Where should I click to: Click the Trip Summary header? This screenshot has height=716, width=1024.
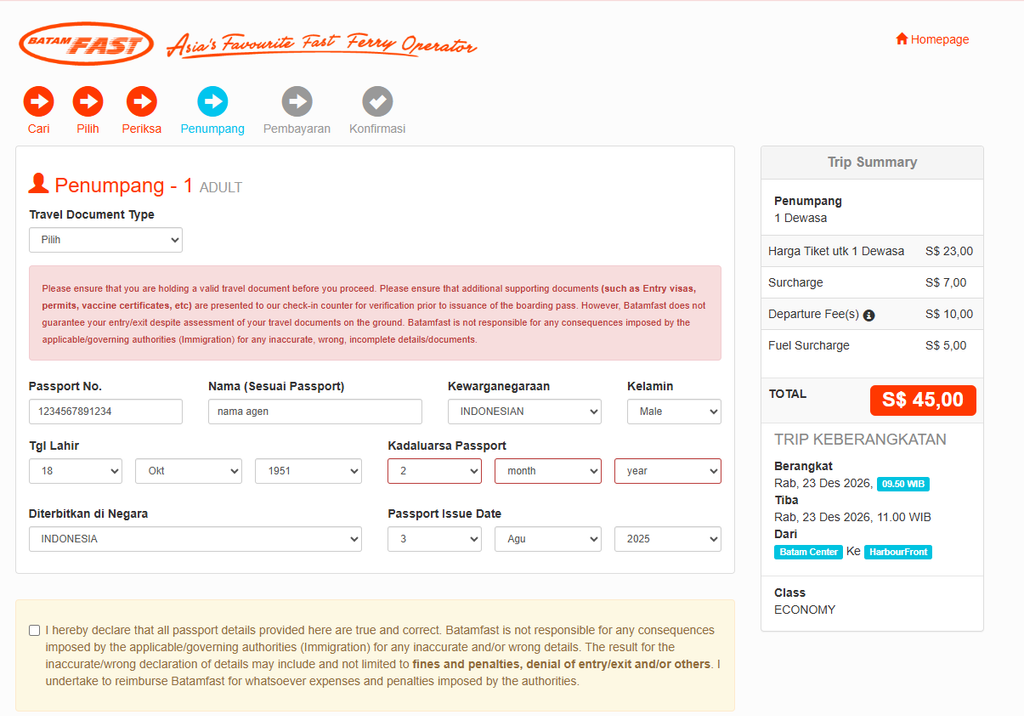pos(872,162)
